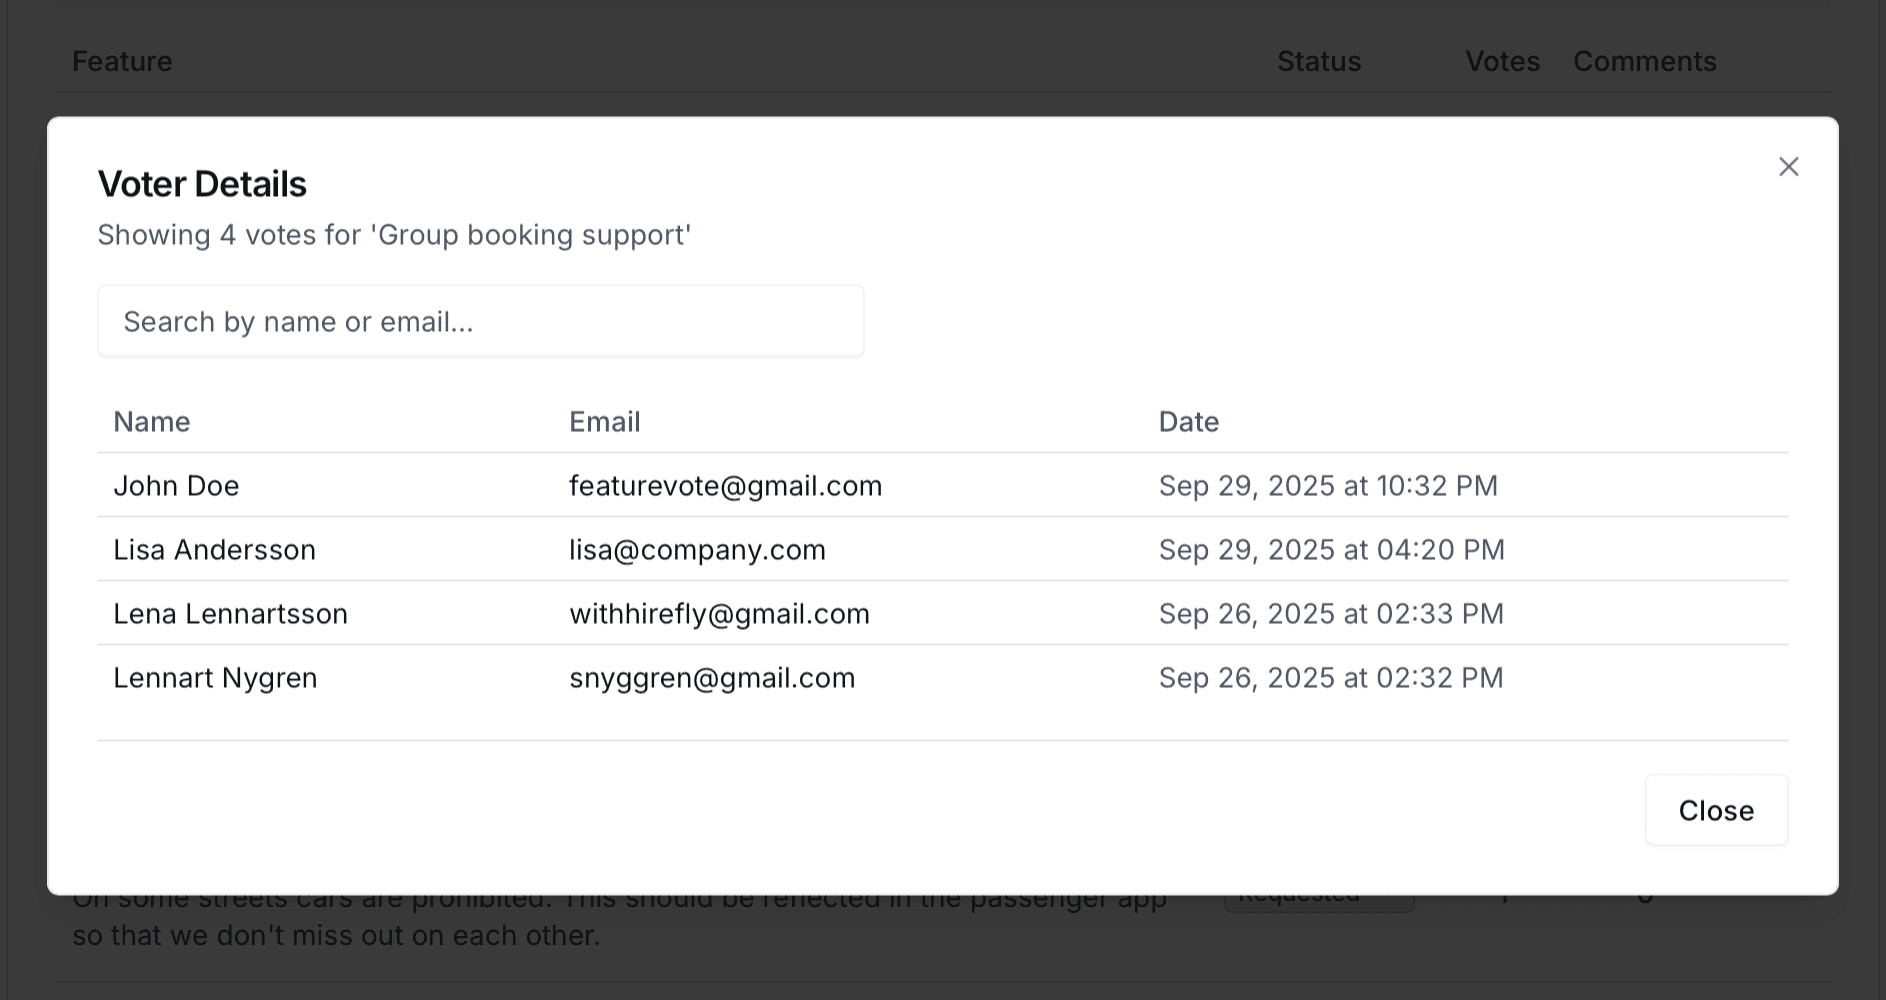Close the Voter Details dialog with X icon
Viewport: 1886px width, 1000px height.
[x=1788, y=167]
